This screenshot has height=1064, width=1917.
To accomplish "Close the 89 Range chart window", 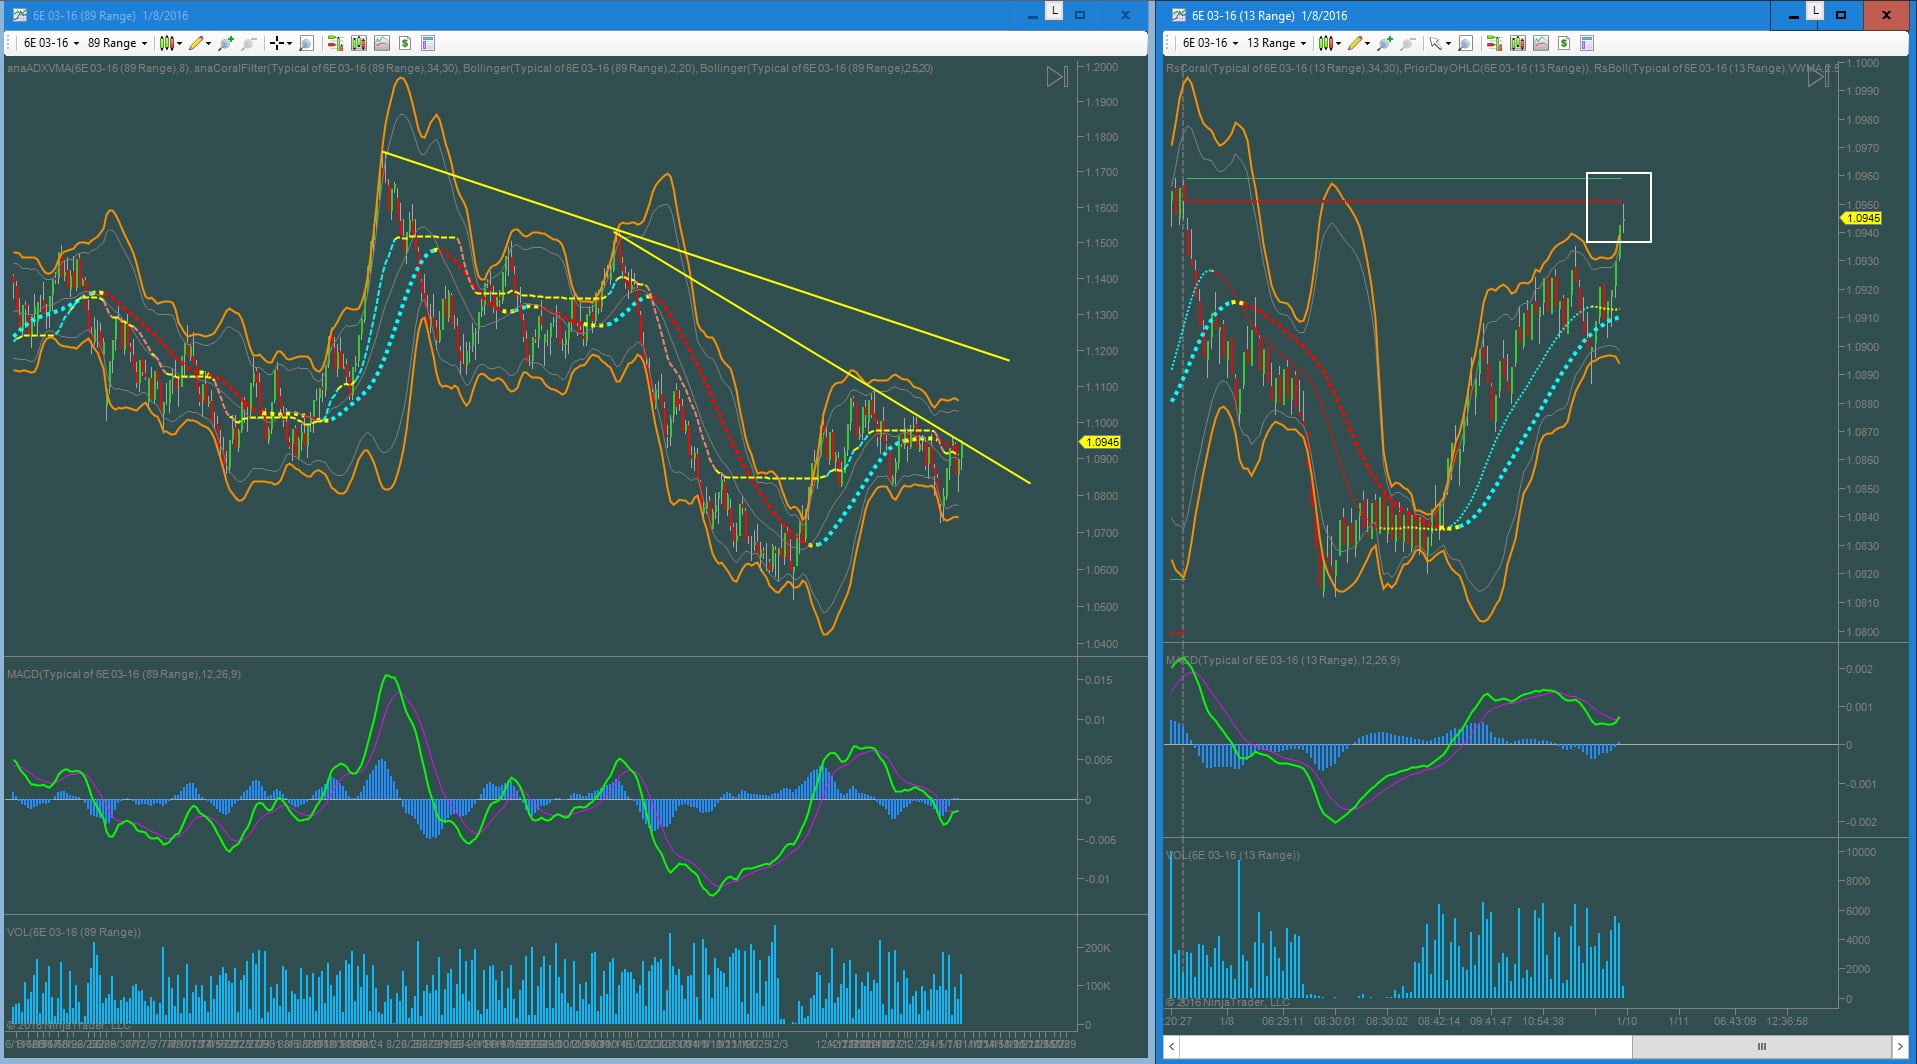I will tap(1125, 15).
